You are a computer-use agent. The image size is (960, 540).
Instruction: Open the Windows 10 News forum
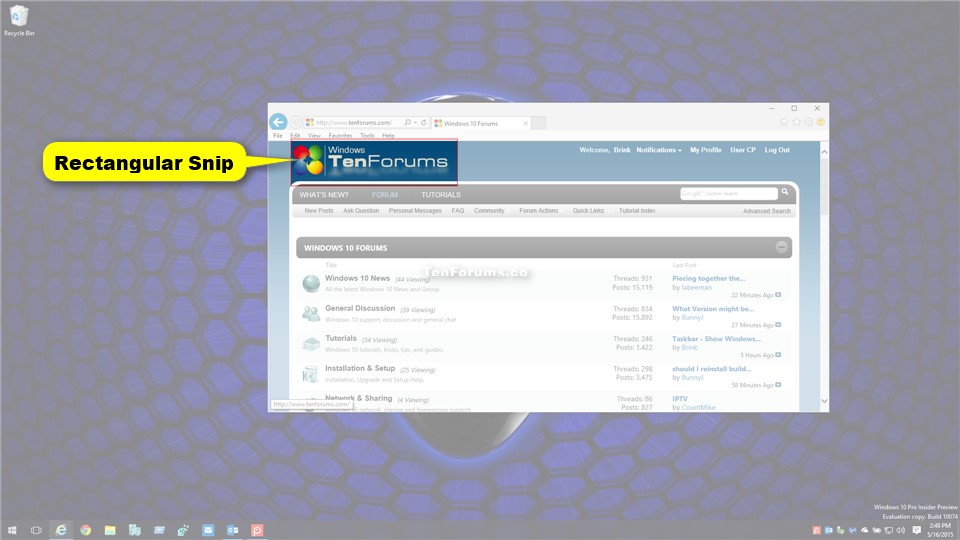[x=358, y=278]
